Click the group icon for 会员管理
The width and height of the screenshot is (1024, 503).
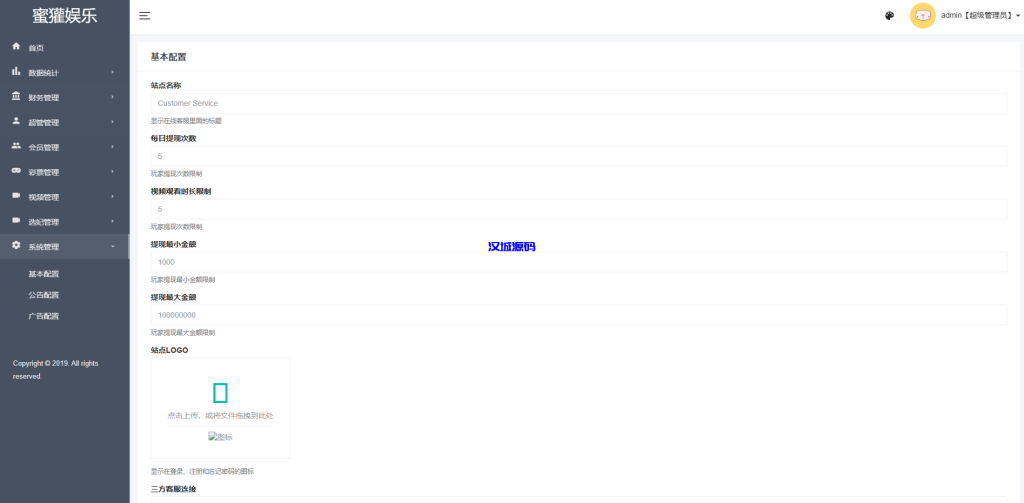click(16, 146)
